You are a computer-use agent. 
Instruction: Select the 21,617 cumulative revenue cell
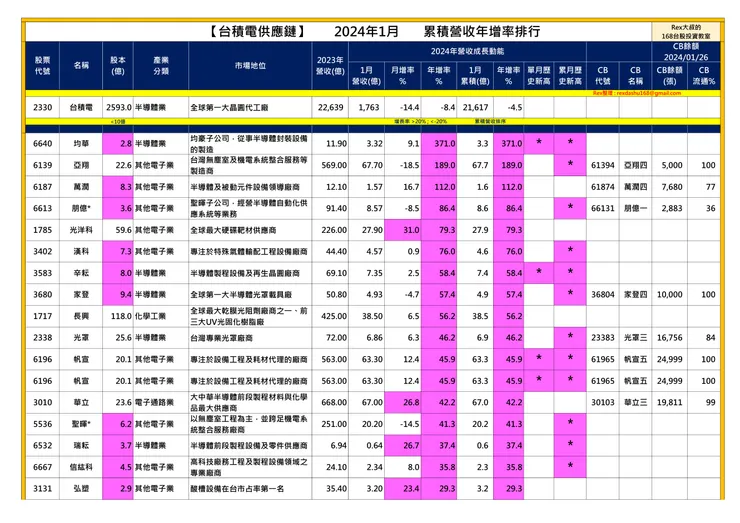[x=475, y=108]
